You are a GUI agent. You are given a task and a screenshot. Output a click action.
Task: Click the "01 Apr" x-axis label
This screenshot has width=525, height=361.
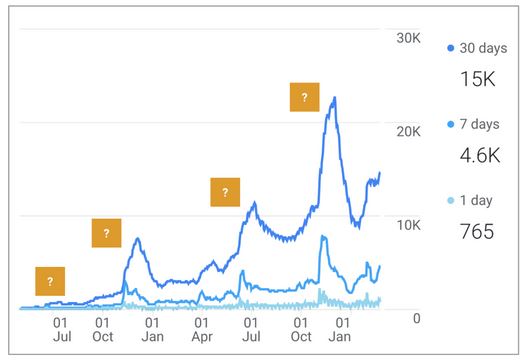click(202, 330)
